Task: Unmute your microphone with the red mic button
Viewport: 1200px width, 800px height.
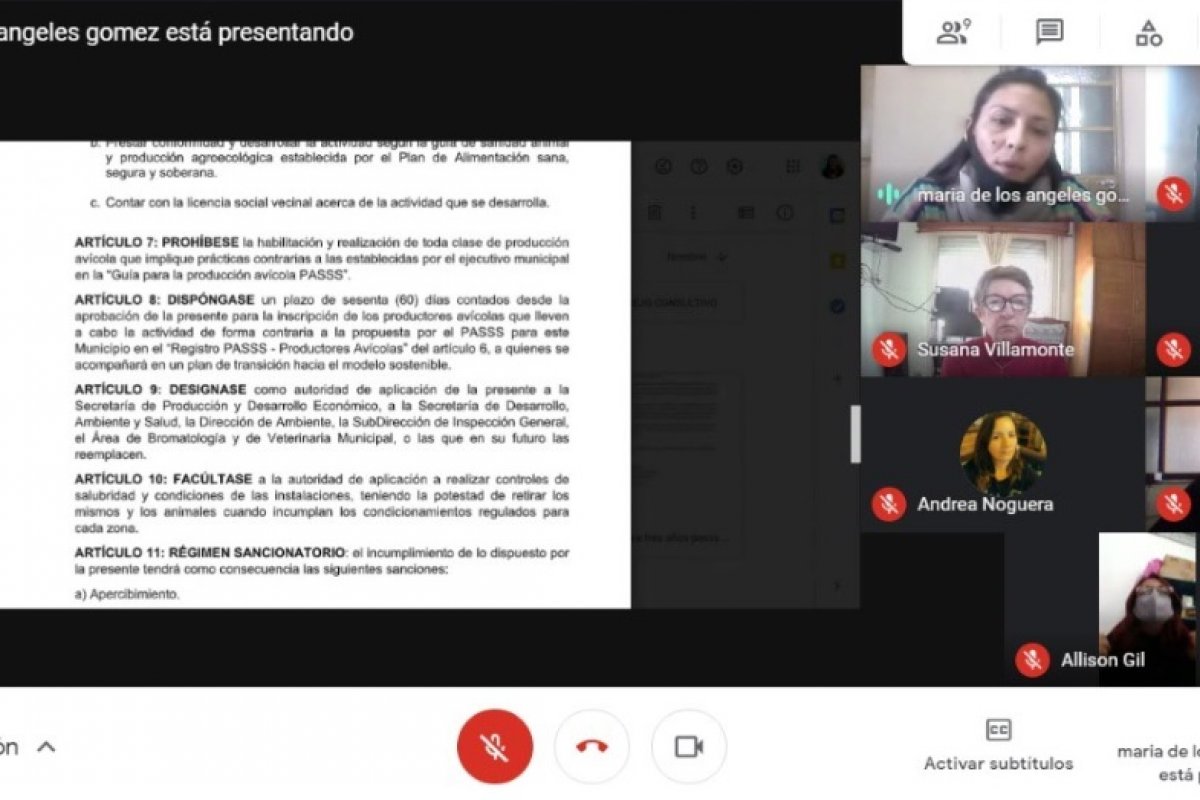Action: [x=494, y=747]
